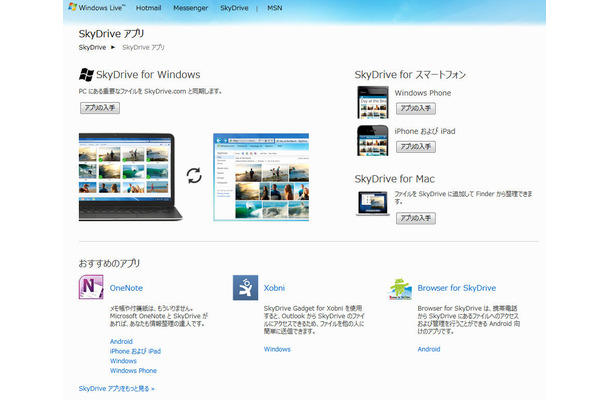Viewport: 610px width, 400px height.
Task: Go to SkyDrive in top navigation
Action: pos(234,8)
